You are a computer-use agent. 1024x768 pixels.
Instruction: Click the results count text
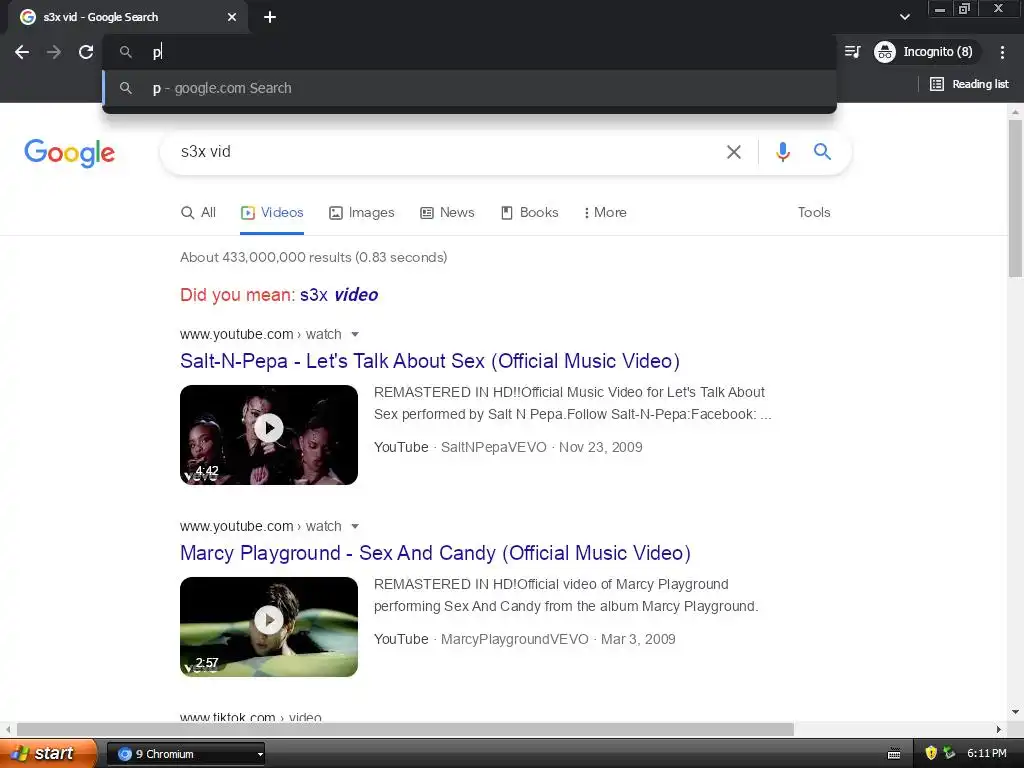pyautogui.click(x=313, y=257)
